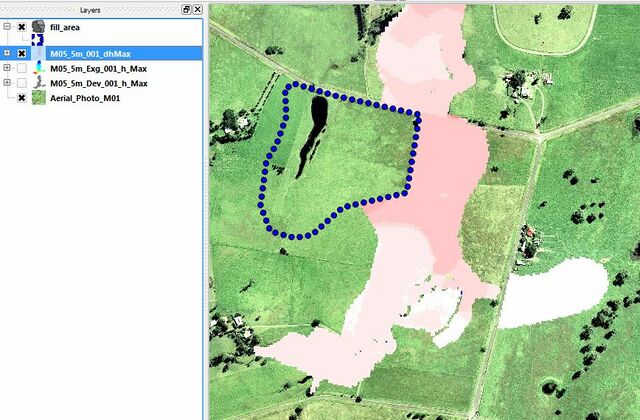640x420 pixels.
Task: Click the fill_area blue dotted symbol swatch
Action: (x=38, y=40)
